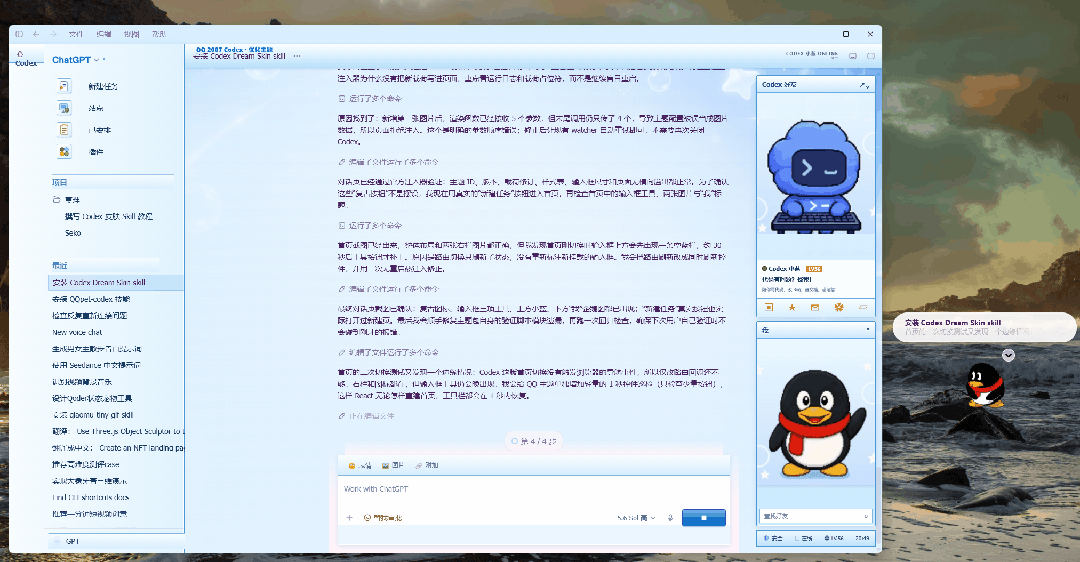The height and width of the screenshot is (562, 1080).
Task: Click the blue stop generation button
Action: point(704,518)
